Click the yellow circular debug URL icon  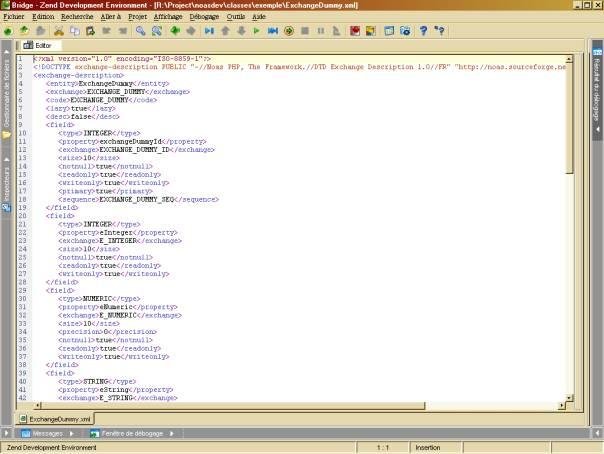point(289,31)
